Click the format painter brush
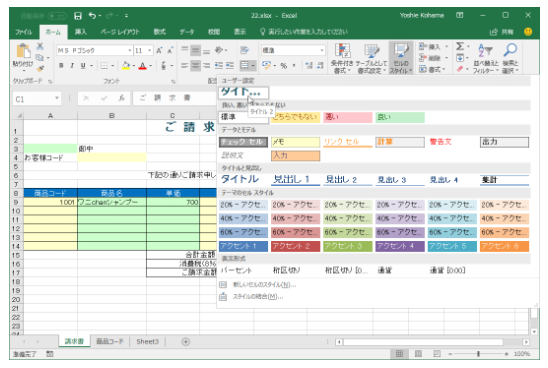 coord(40,68)
